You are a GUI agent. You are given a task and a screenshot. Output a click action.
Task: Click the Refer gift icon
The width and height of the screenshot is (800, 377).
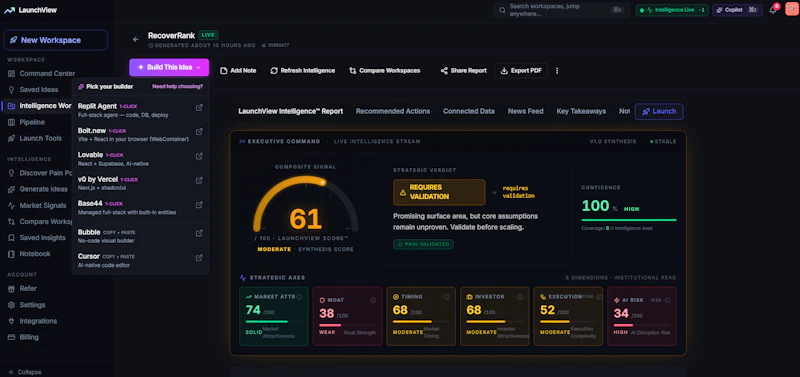click(x=11, y=289)
